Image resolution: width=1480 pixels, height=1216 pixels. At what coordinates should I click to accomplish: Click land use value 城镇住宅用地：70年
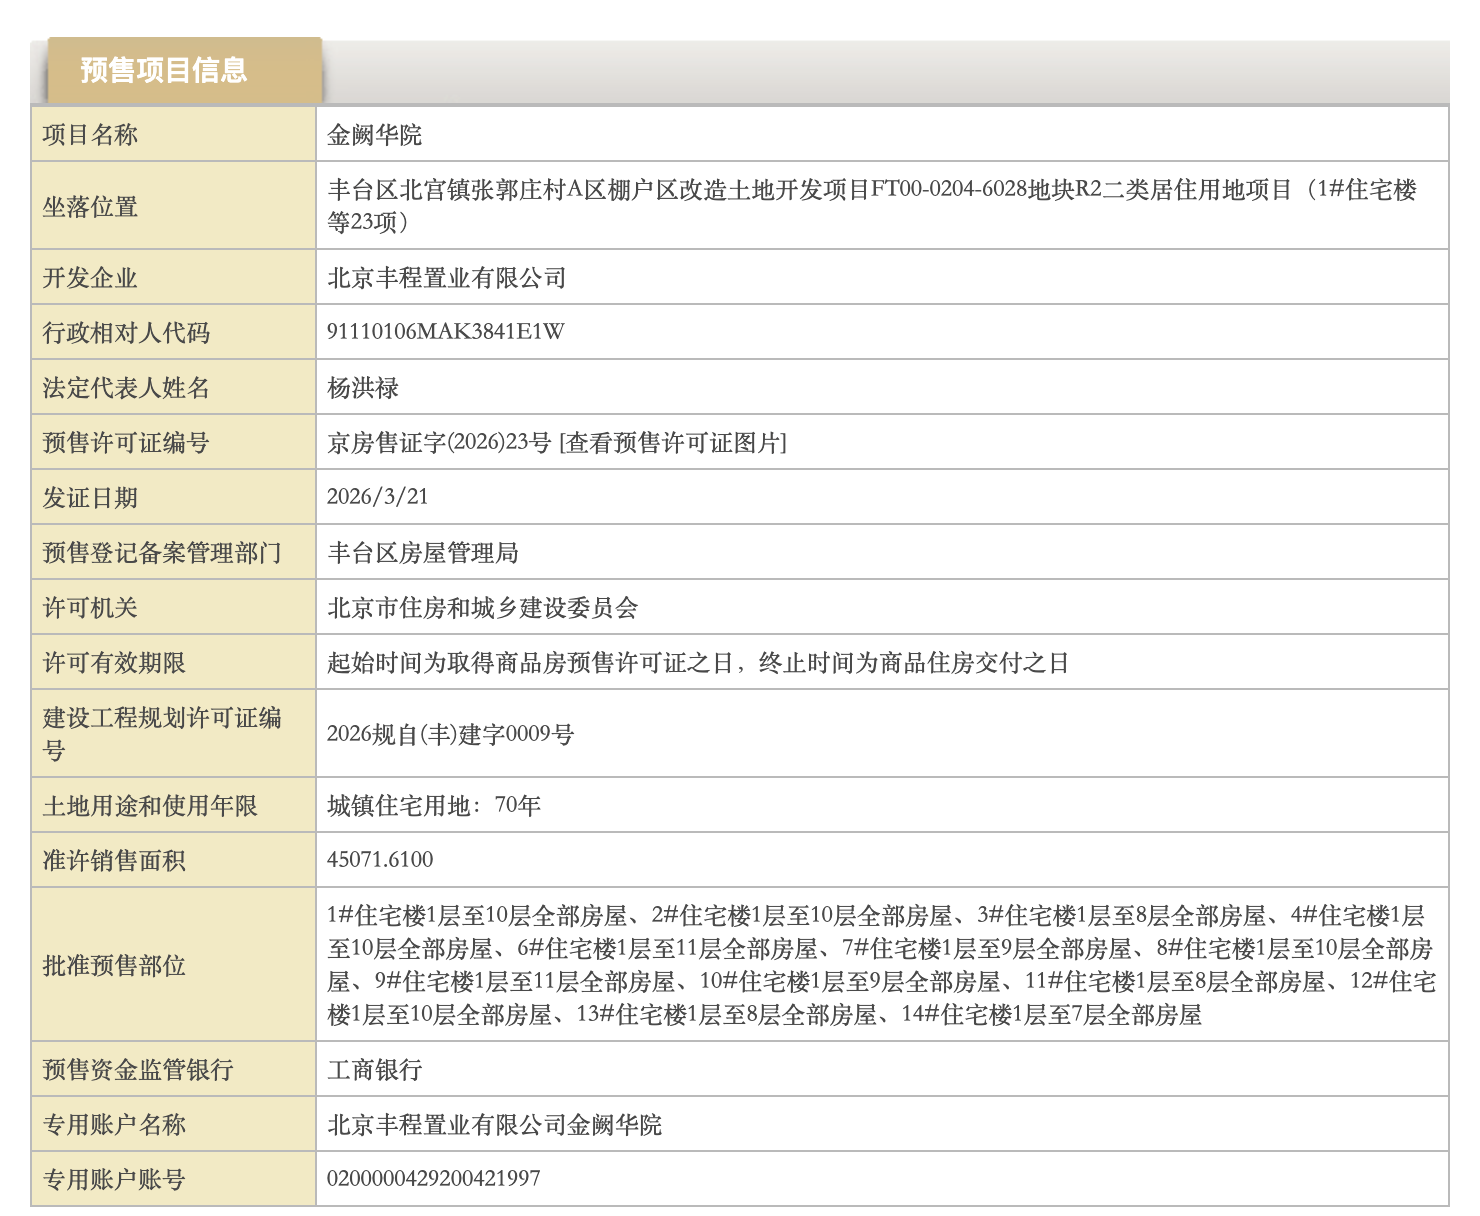pyautogui.click(x=433, y=805)
